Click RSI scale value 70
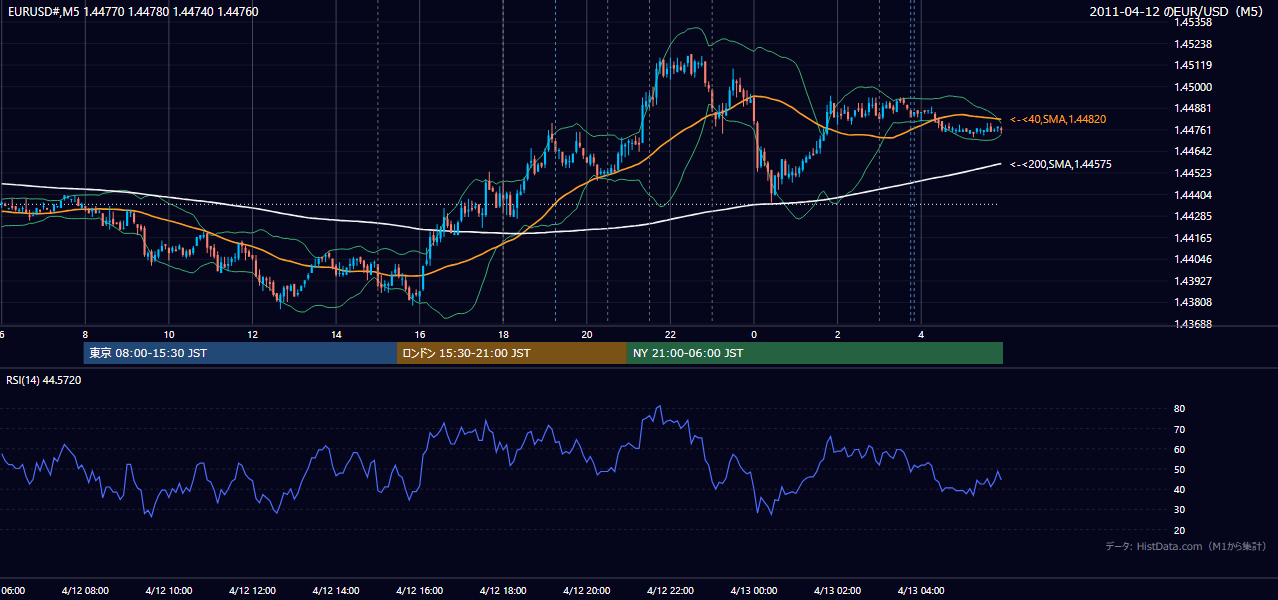Image resolution: width=1278 pixels, height=600 pixels. (1180, 430)
